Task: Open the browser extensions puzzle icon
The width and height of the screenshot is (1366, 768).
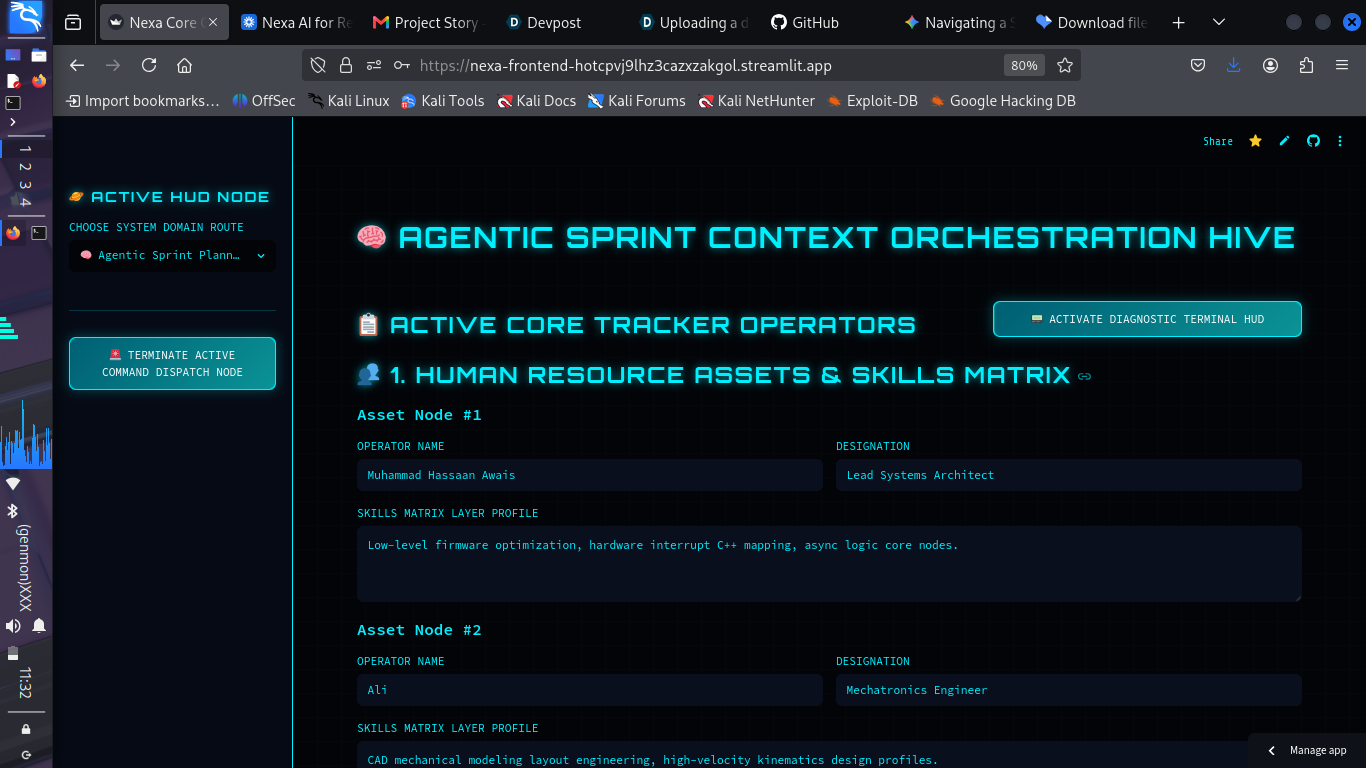Action: click(x=1306, y=65)
